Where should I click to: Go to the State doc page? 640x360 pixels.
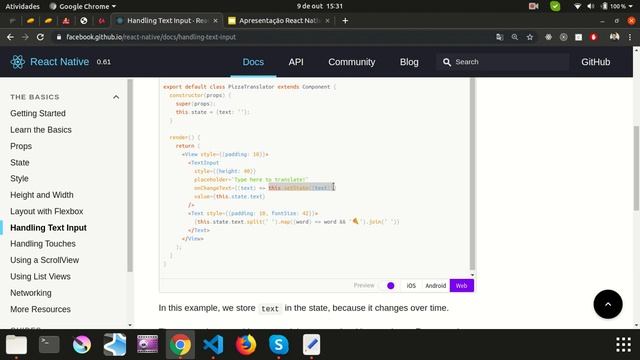(x=20, y=162)
